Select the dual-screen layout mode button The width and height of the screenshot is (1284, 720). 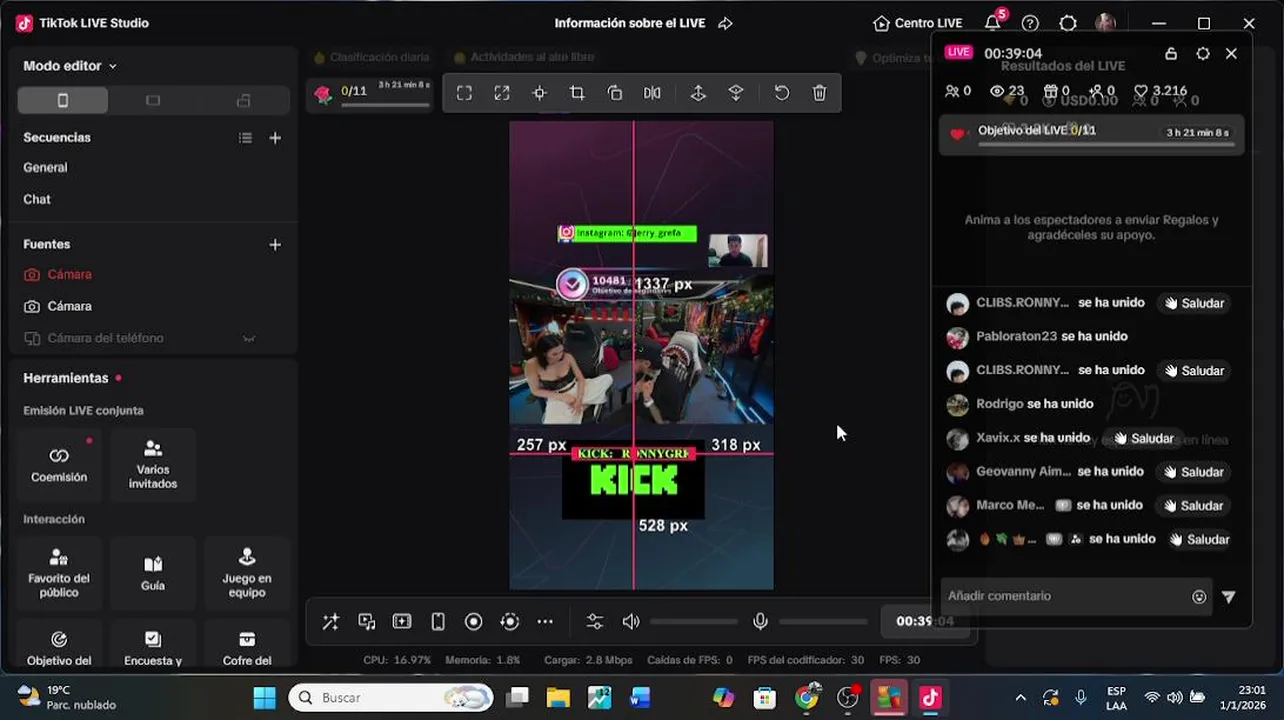243,100
